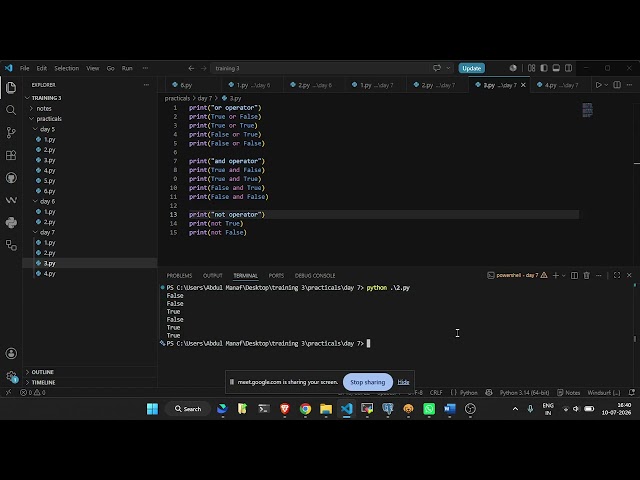Screen dimensions: 640x480
Task: Open the Manage gear icon
Action: tap(11, 376)
